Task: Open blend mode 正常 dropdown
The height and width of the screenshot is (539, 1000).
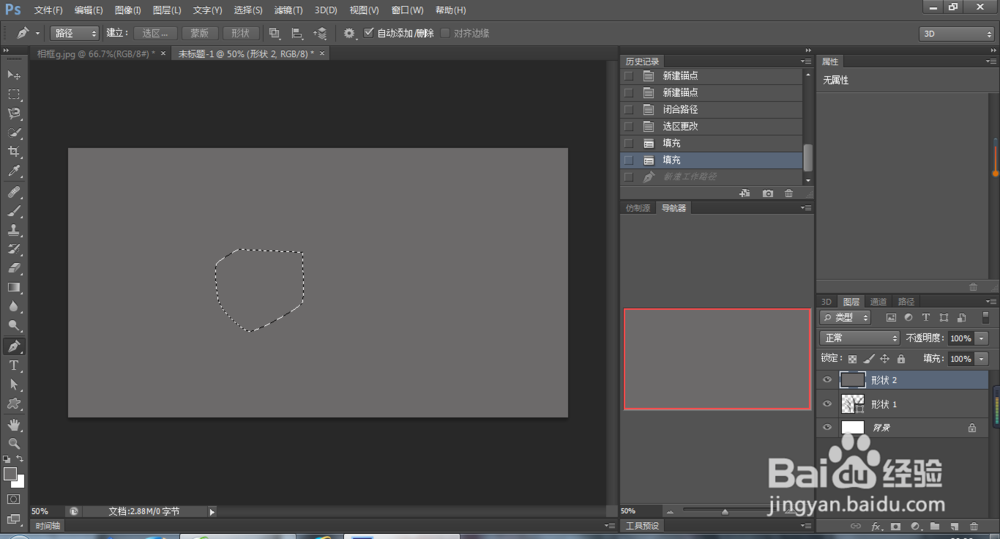Action: click(859, 338)
